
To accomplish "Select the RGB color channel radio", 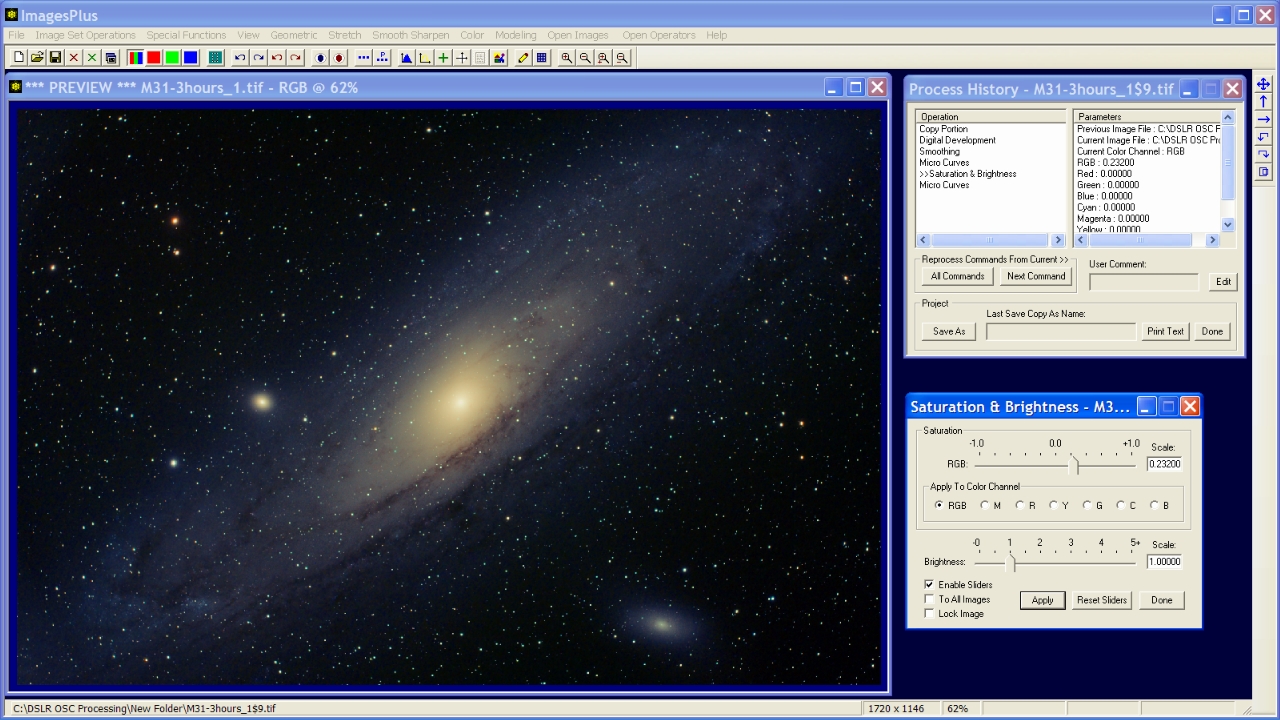I will pos(939,505).
